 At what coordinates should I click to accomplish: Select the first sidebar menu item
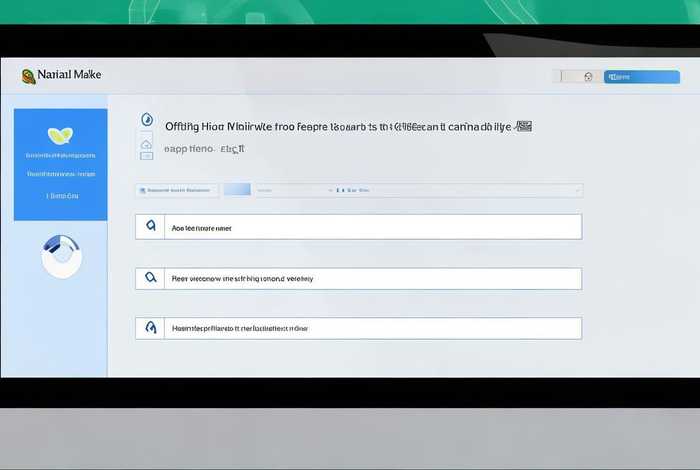pyautogui.click(x=60, y=156)
